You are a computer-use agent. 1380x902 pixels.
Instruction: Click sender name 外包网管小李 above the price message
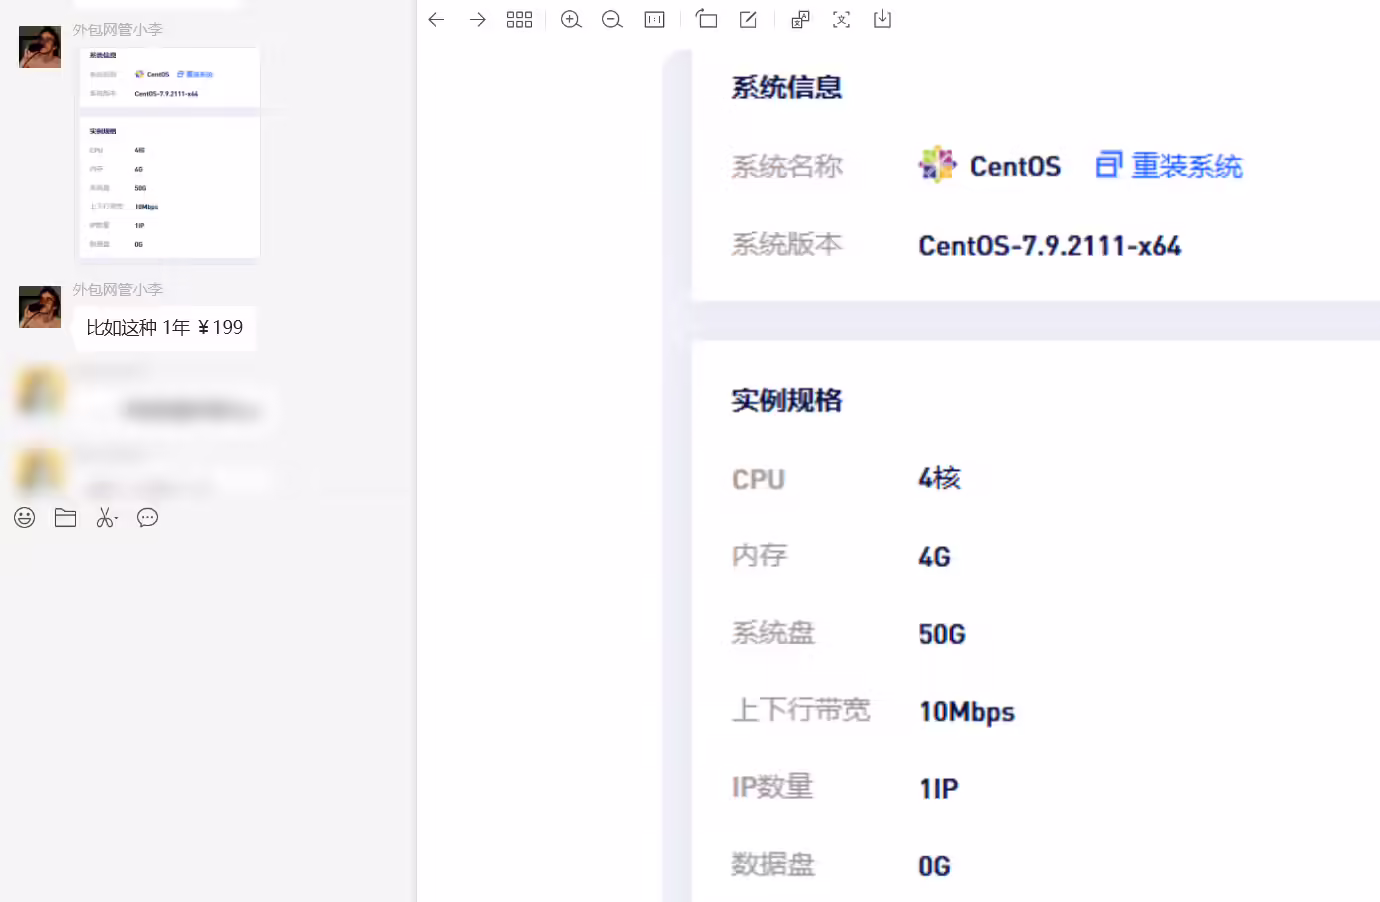coord(117,289)
